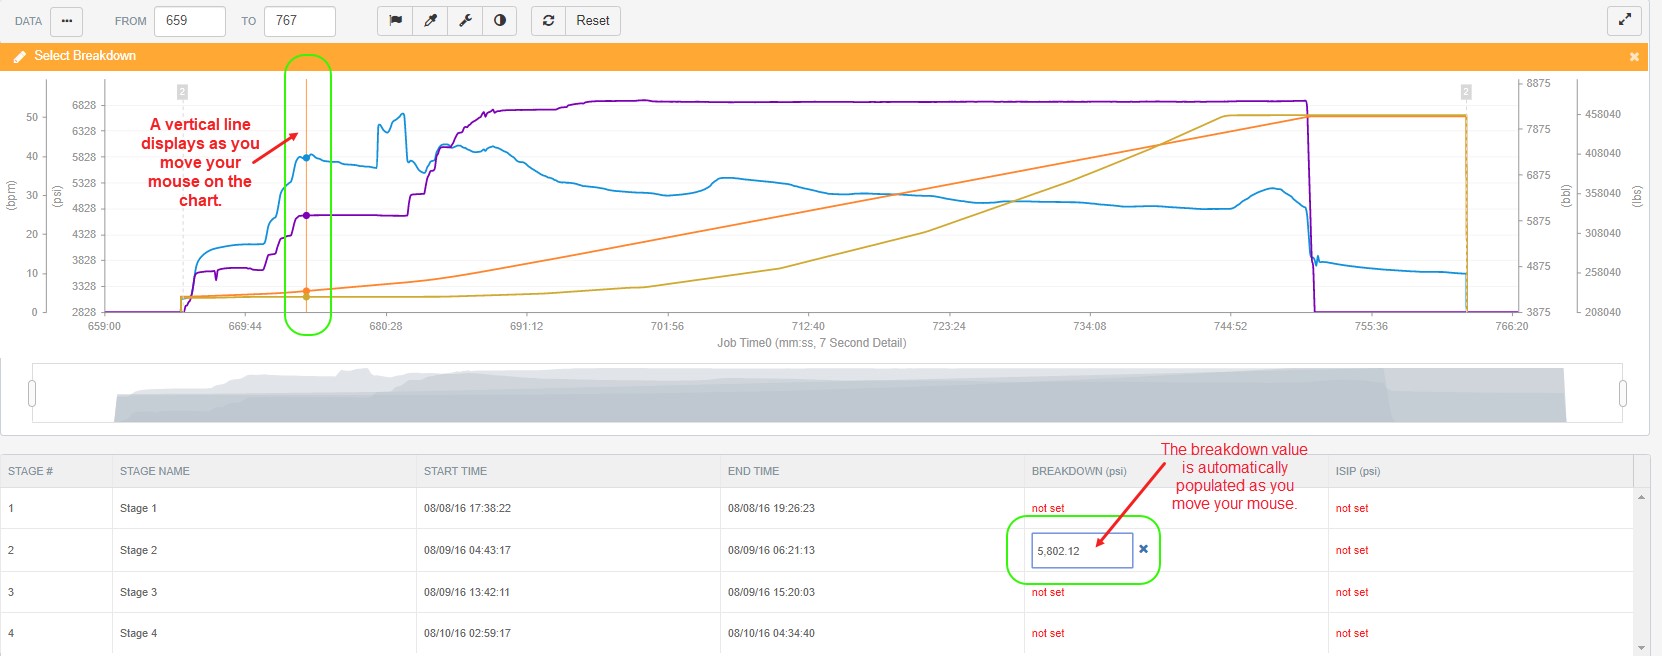Image resolution: width=1662 pixels, height=656 pixels.
Task: Click Stage 3 ISIP 'not set' link
Action: [x=1352, y=592]
